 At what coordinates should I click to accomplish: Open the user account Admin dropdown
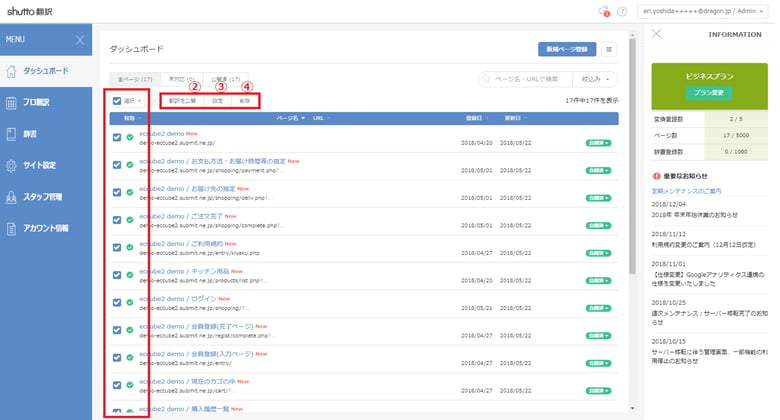[702, 11]
